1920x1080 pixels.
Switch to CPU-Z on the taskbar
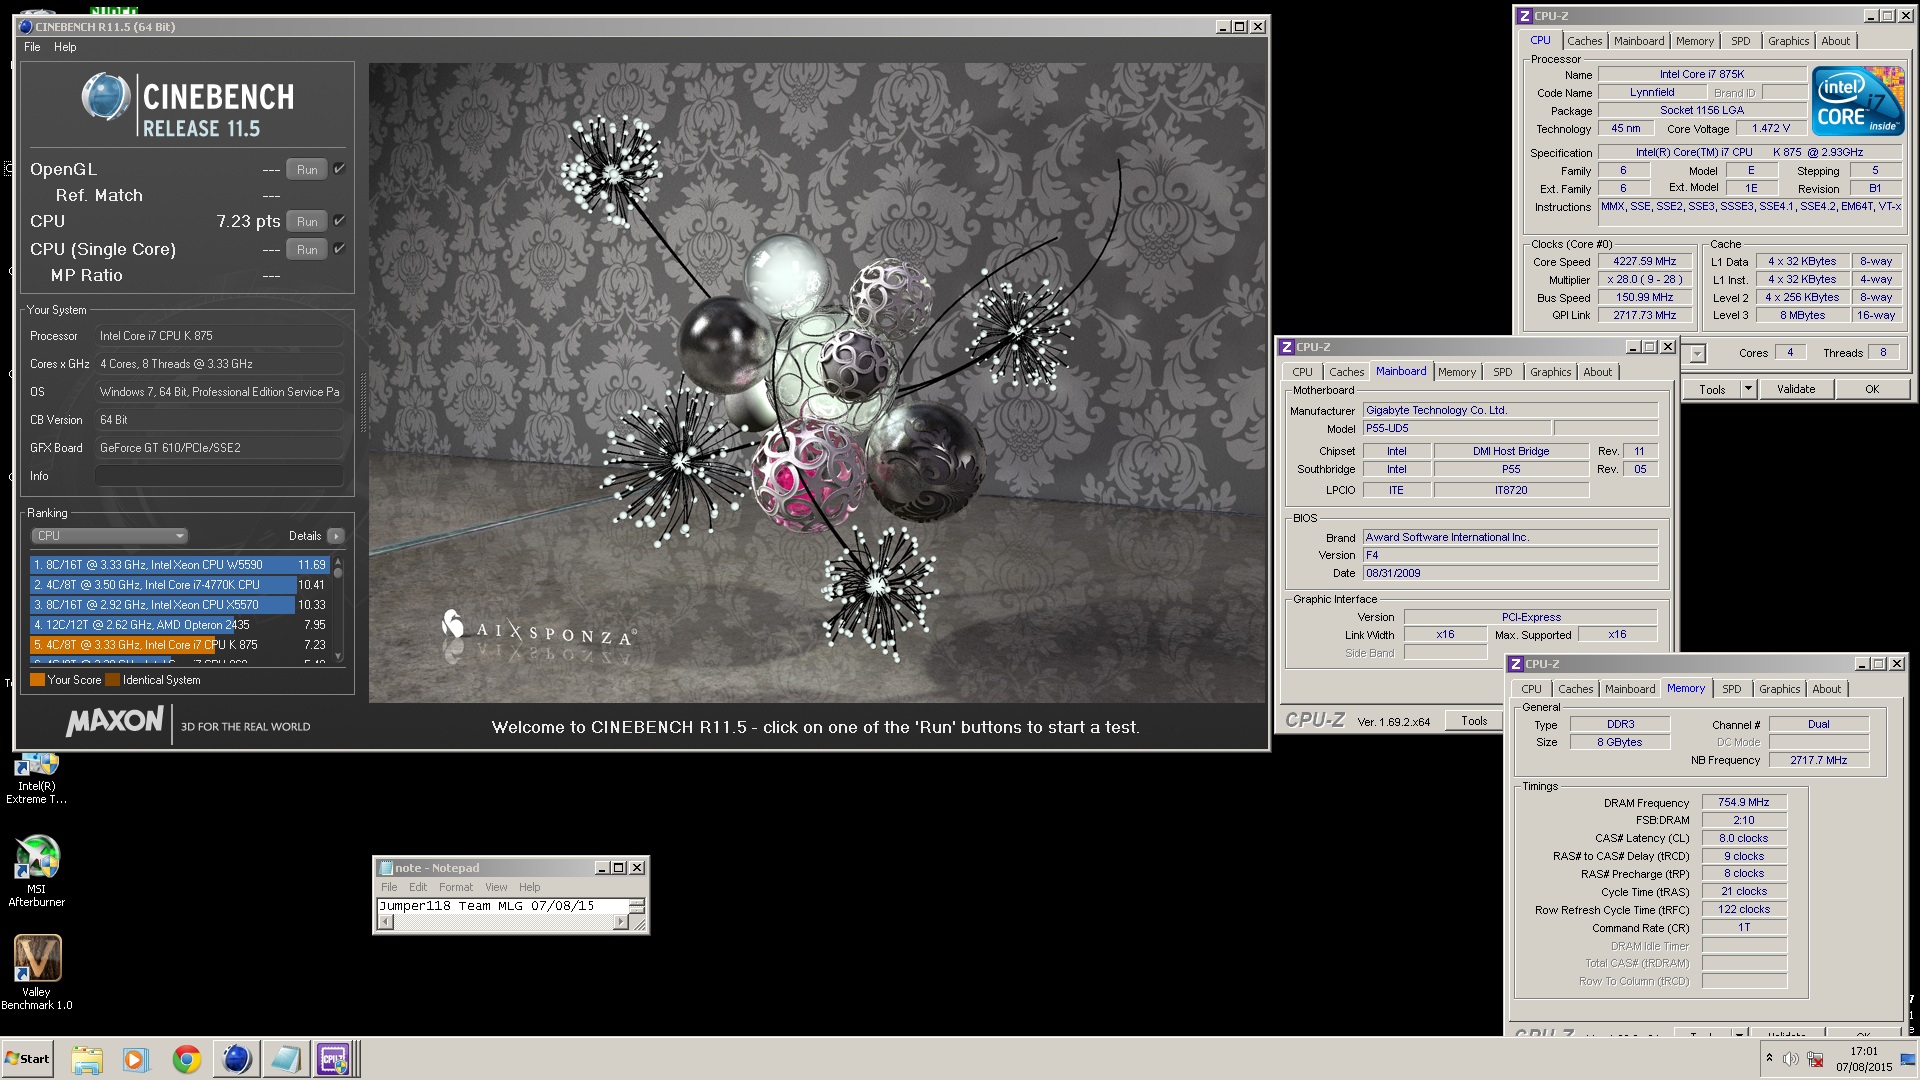pos(334,1058)
